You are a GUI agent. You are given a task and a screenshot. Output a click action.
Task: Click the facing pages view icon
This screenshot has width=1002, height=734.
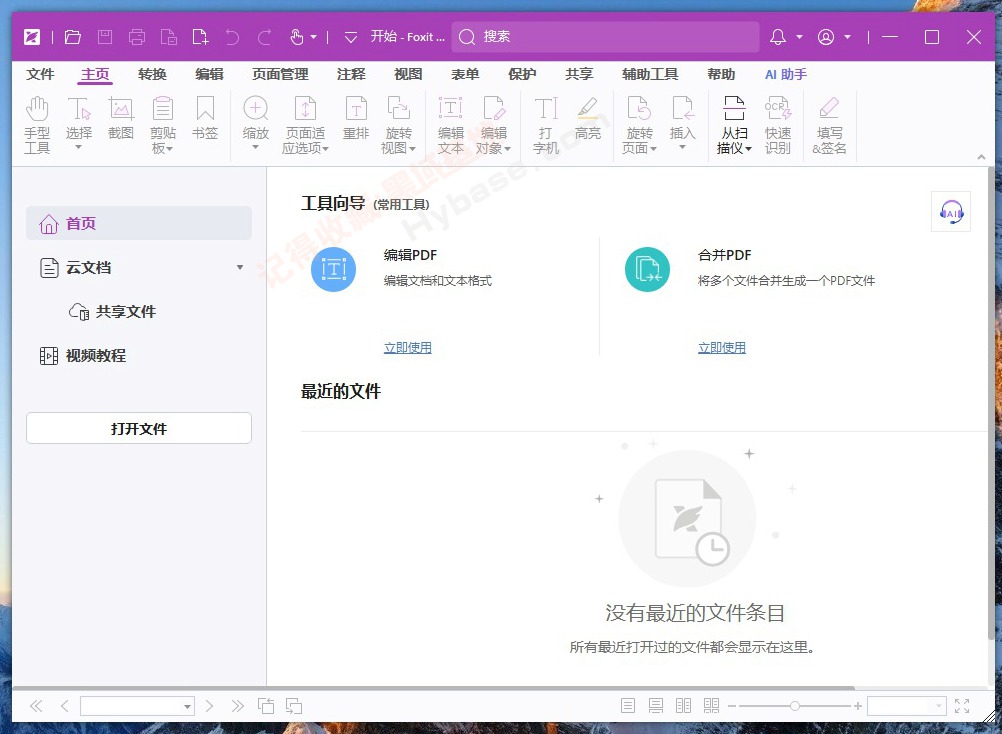pyautogui.click(x=683, y=706)
